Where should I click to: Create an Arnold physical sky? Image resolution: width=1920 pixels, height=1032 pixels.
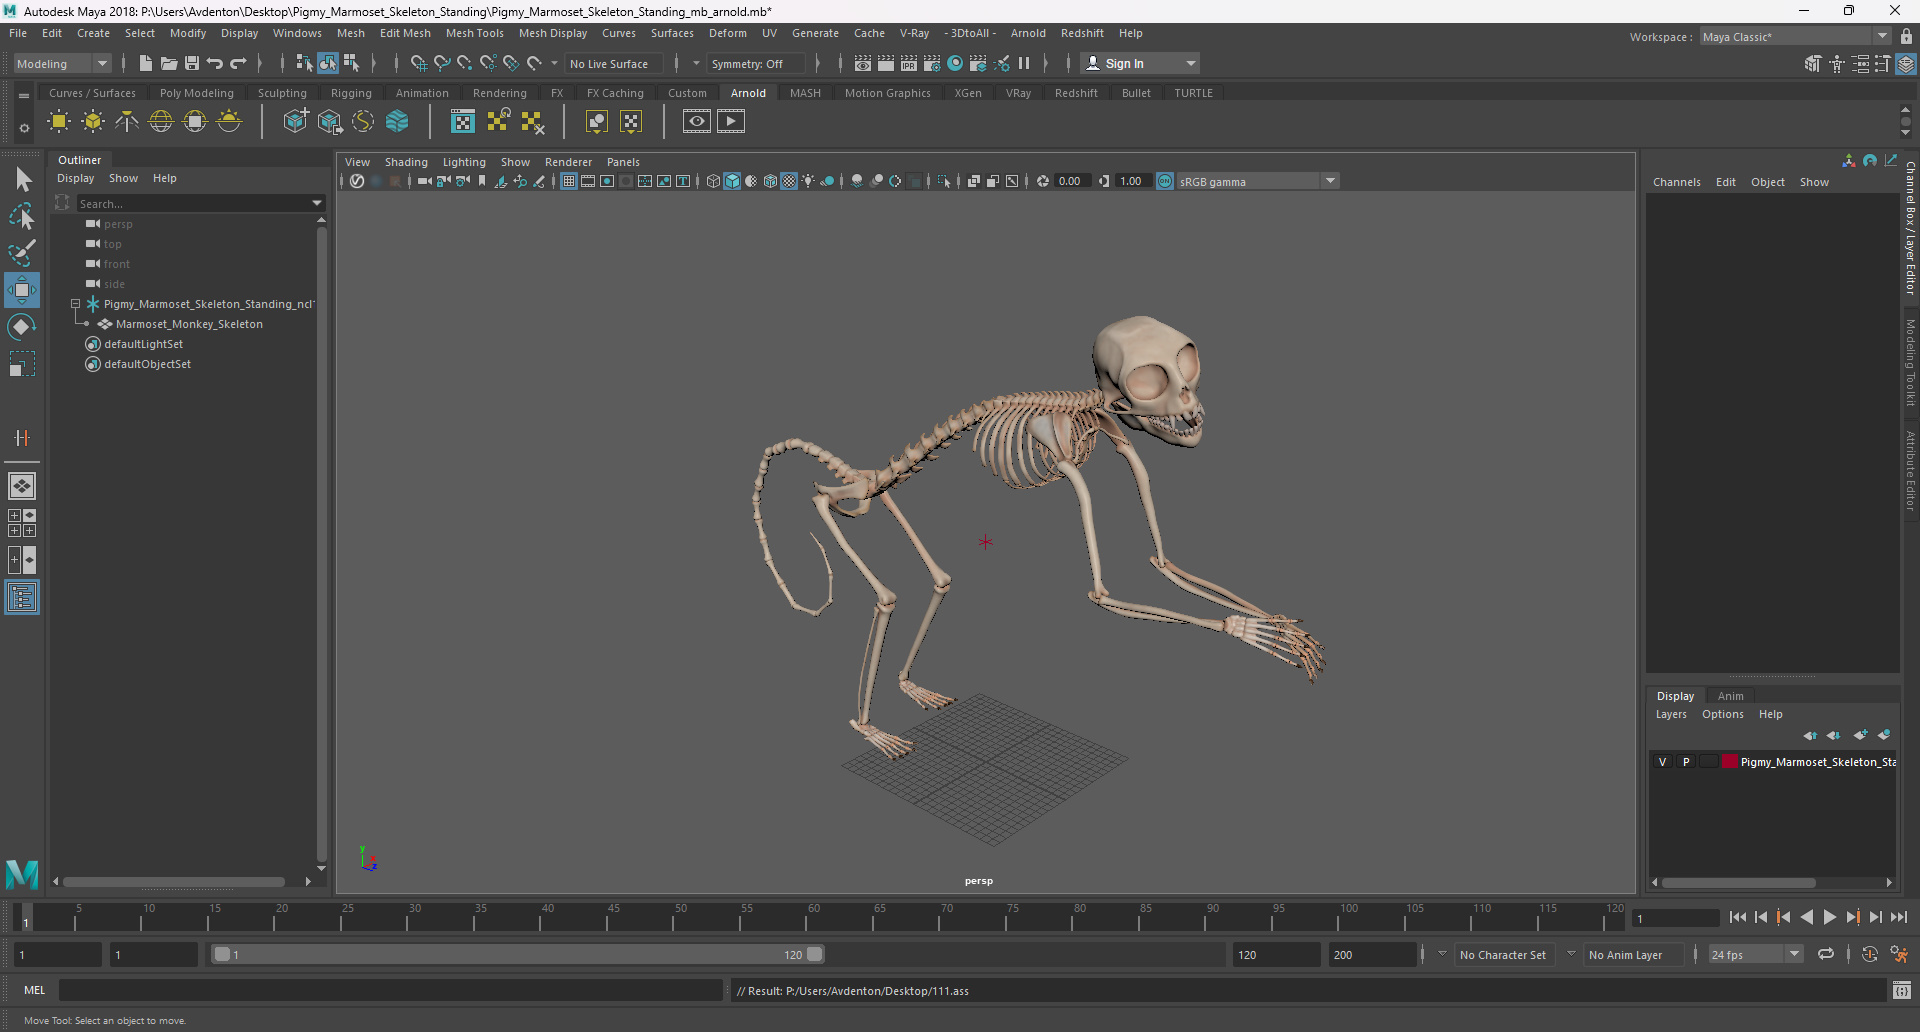(x=229, y=122)
